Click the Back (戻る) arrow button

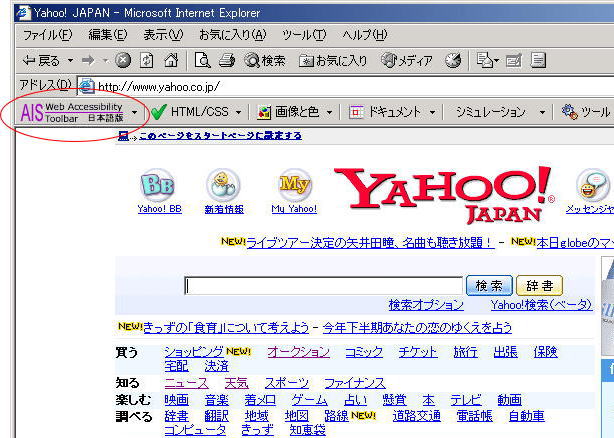[x=41, y=60]
